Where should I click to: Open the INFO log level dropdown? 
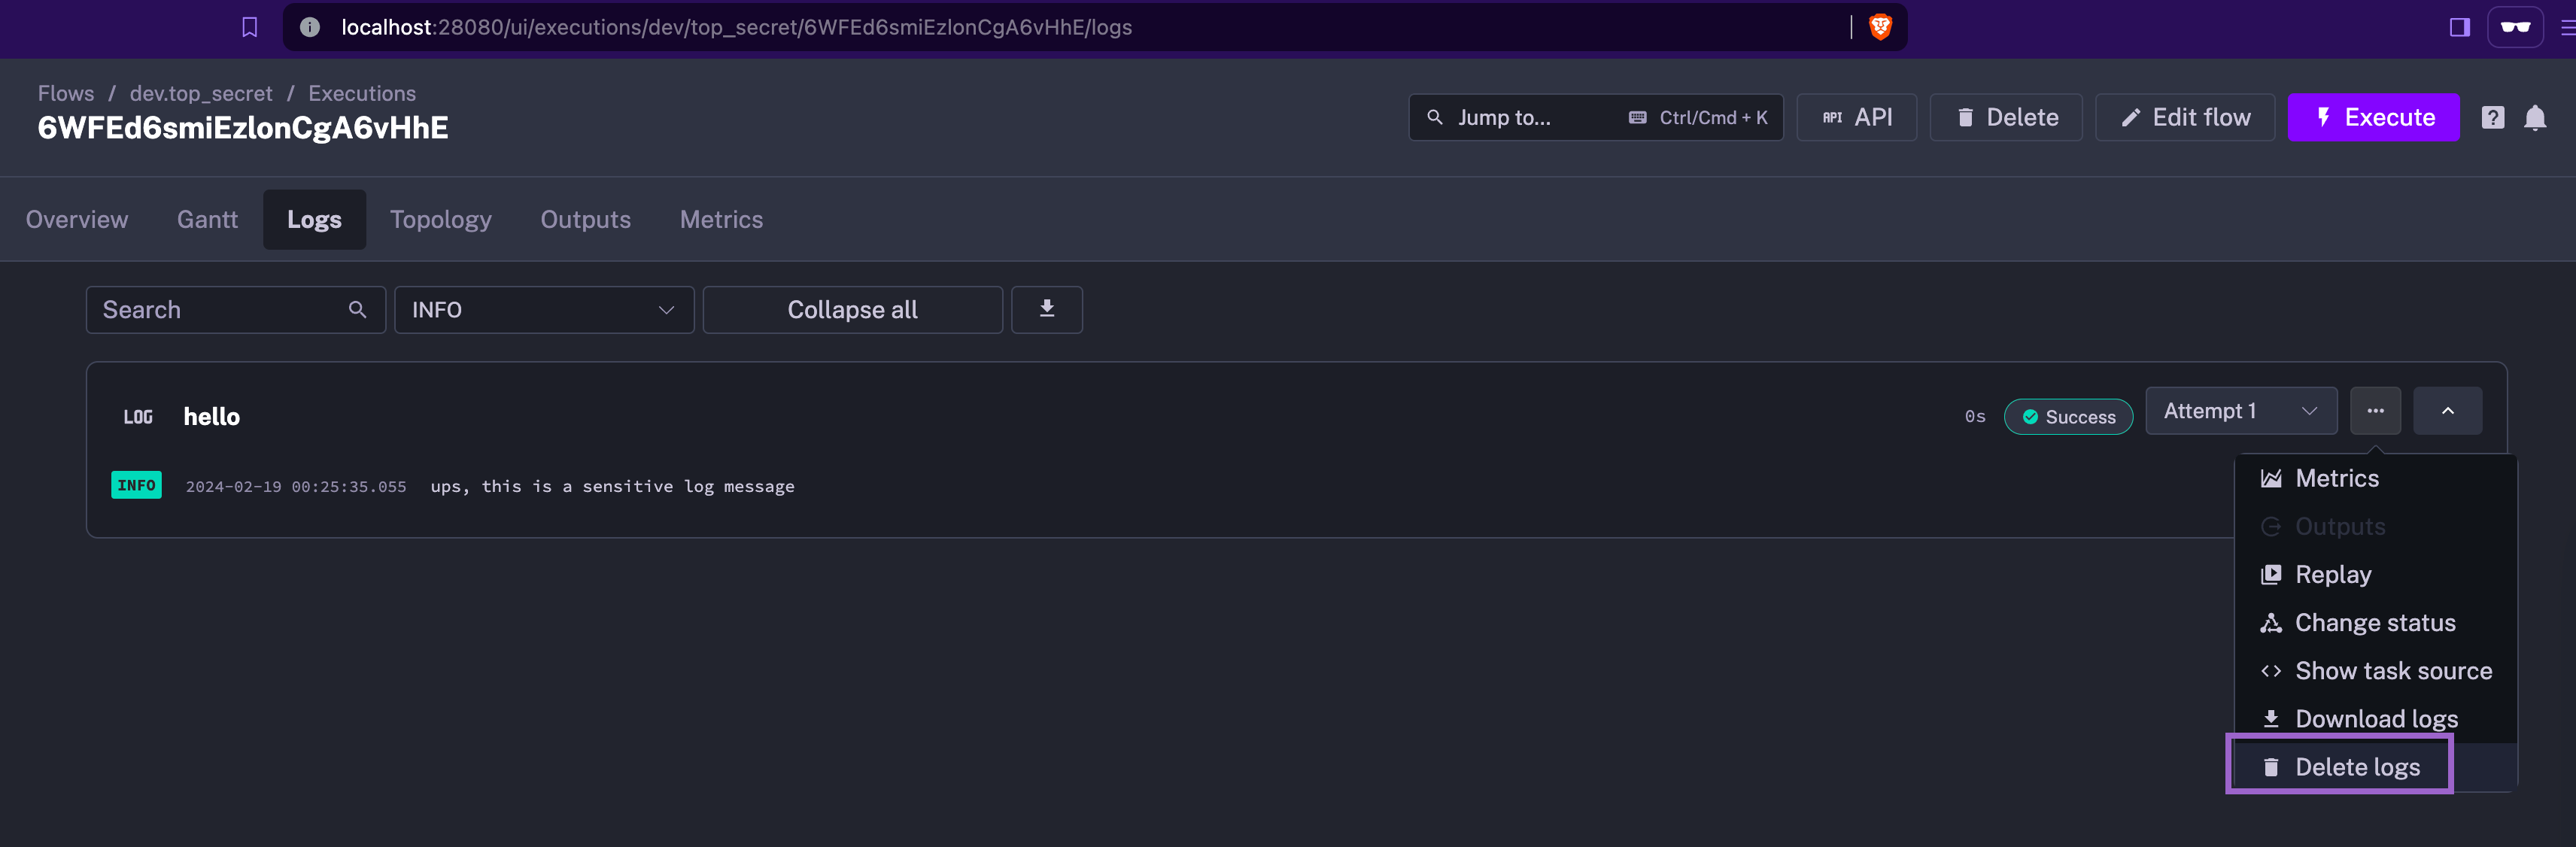[544, 310]
